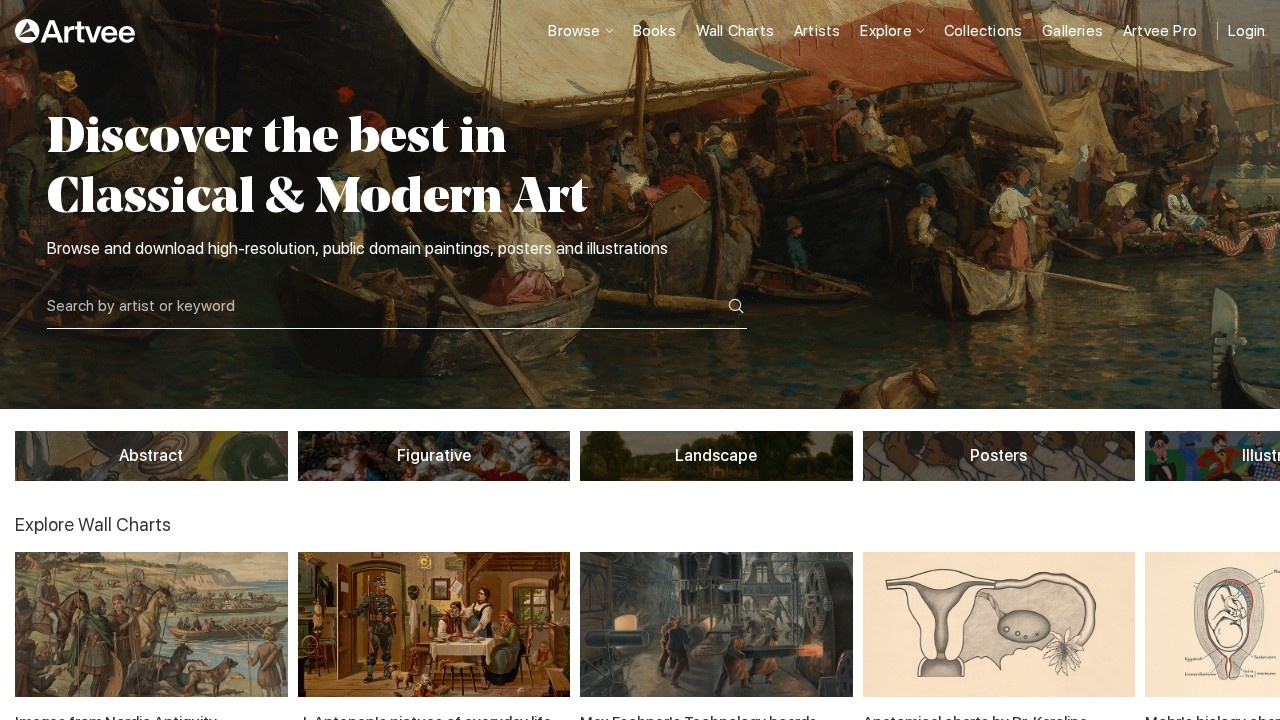Select the Landscape category tile
Image resolution: width=1280 pixels, height=720 pixels.
pyautogui.click(x=716, y=456)
